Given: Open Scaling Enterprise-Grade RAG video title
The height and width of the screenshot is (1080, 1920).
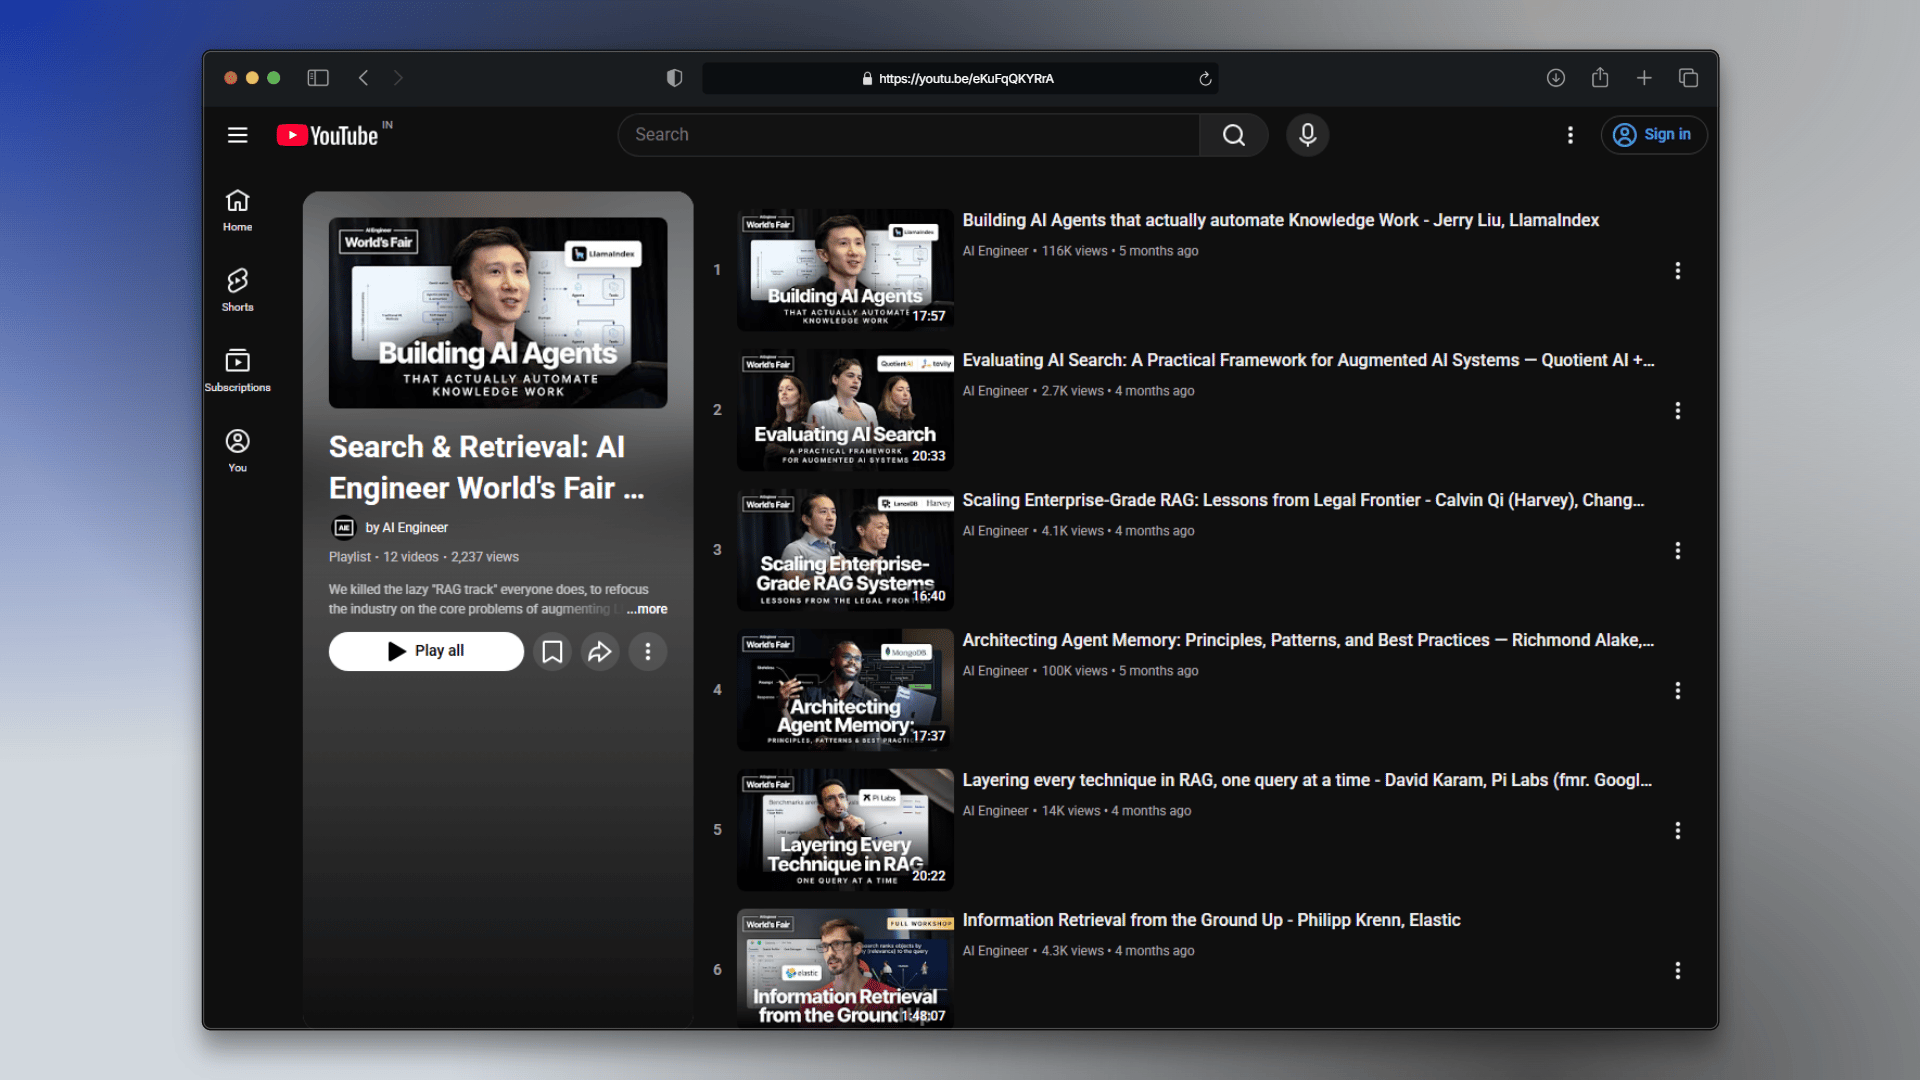Looking at the screenshot, I should (x=1303, y=500).
